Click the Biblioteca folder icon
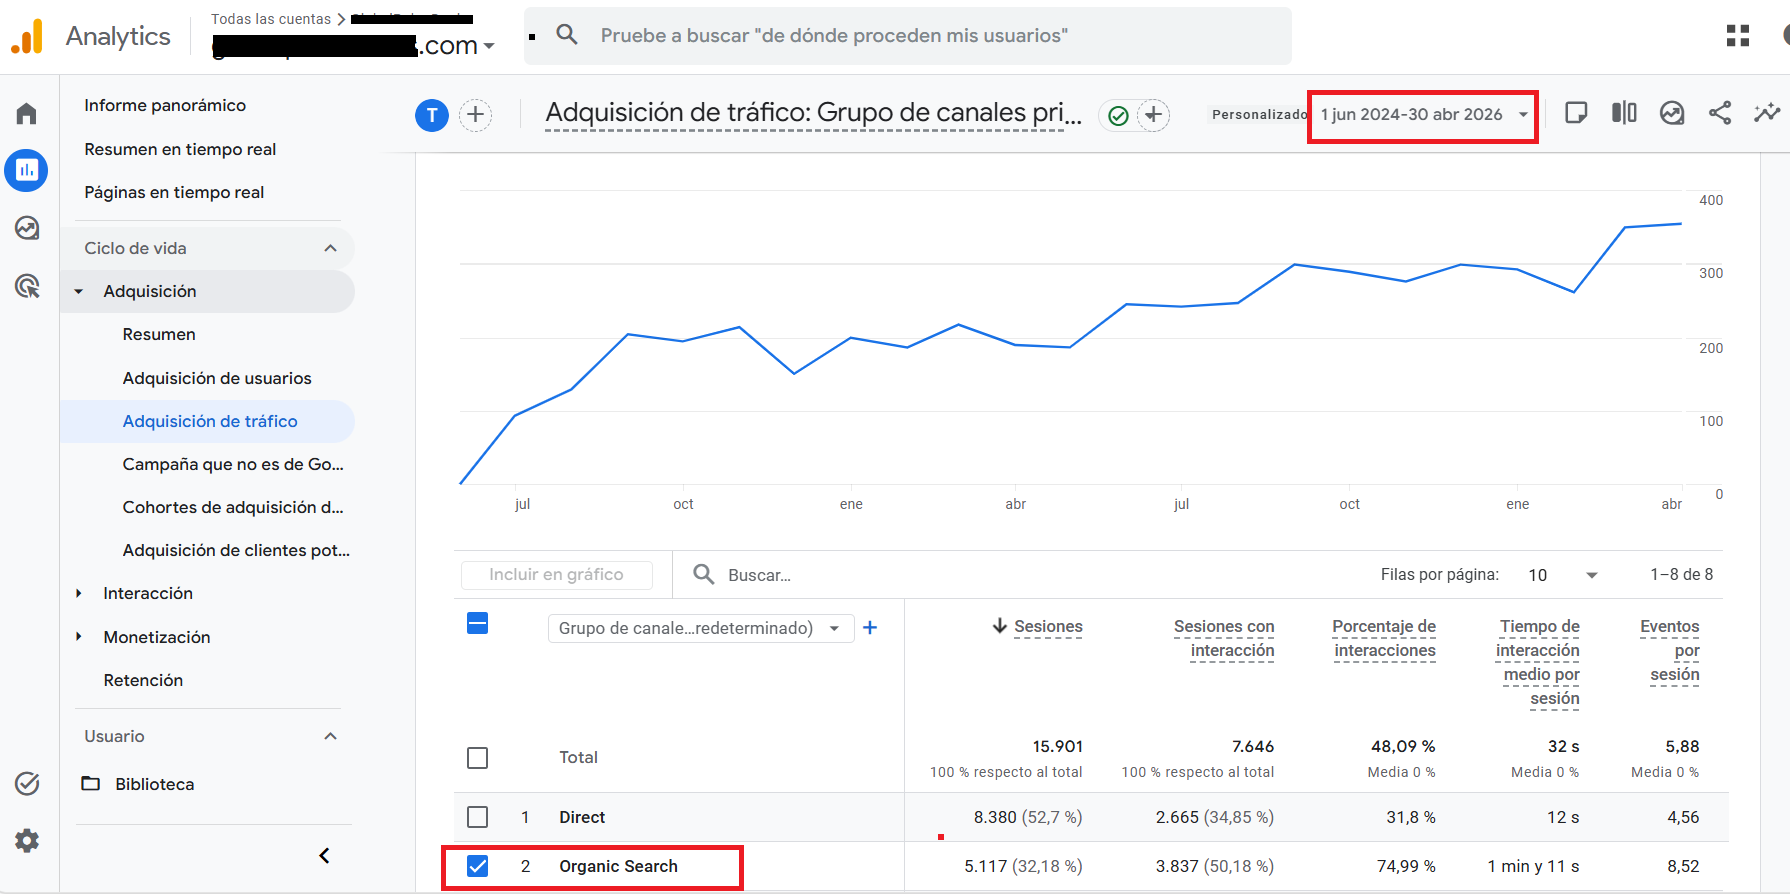1790x894 pixels. [91, 783]
